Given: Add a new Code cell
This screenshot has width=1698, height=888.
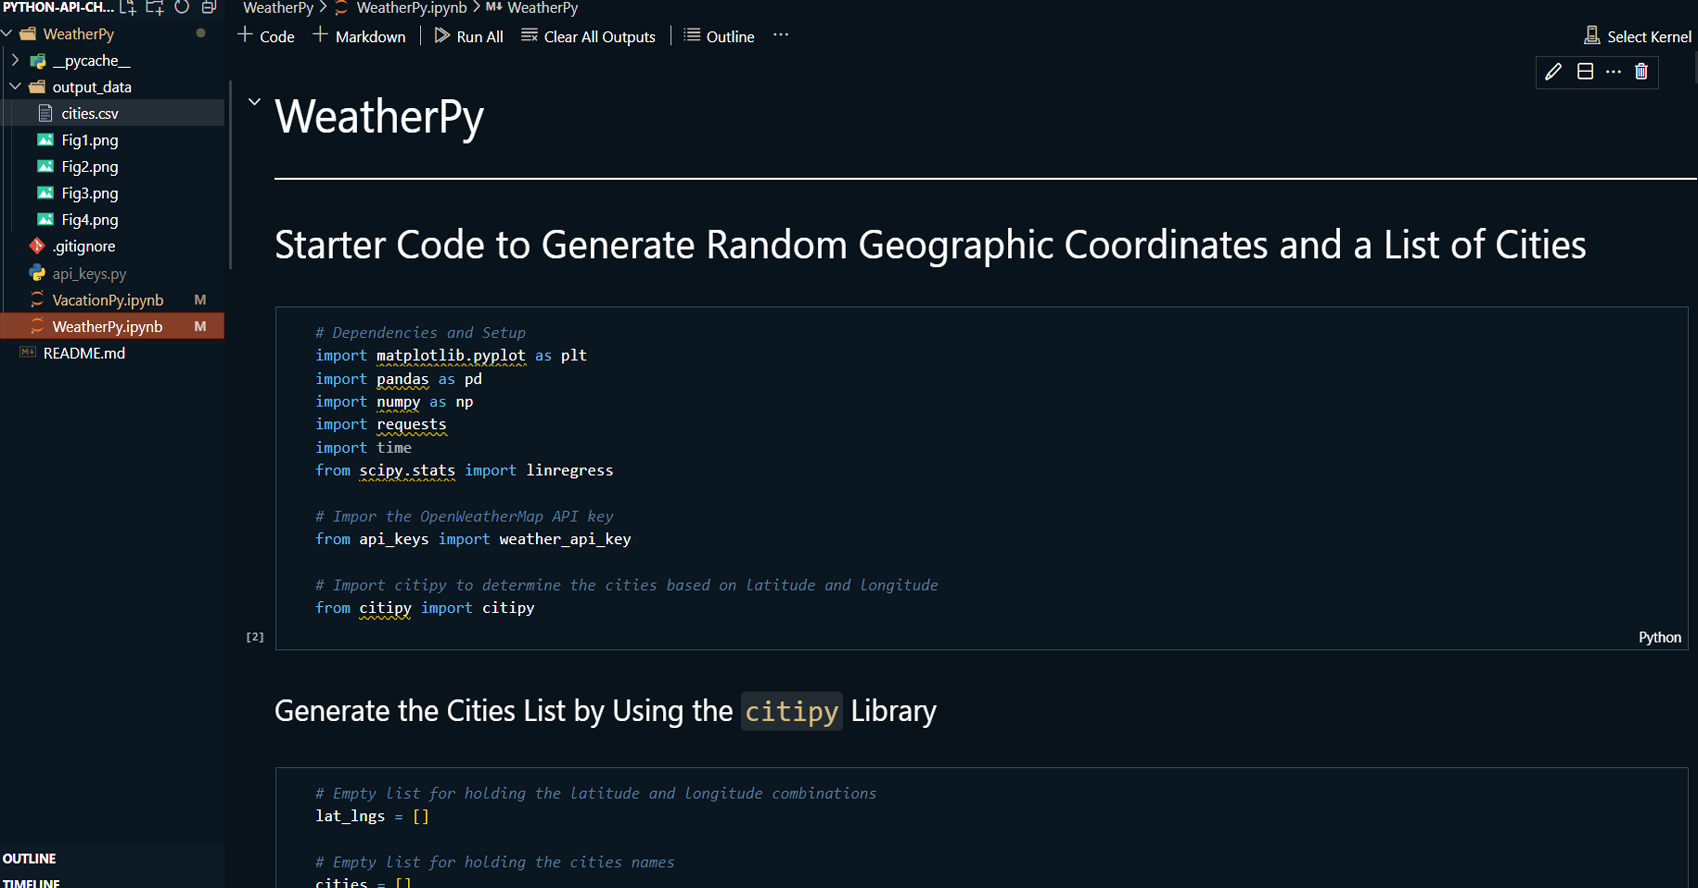Looking at the screenshot, I should pos(266,36).
